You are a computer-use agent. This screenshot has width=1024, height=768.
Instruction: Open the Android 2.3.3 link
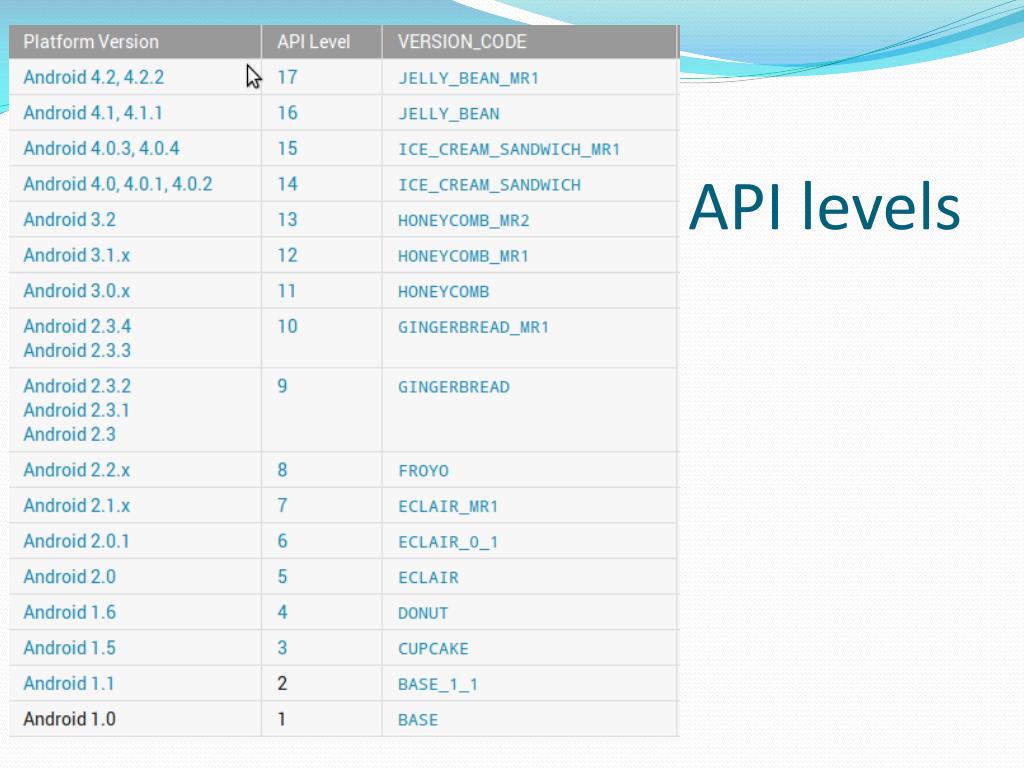77,351
